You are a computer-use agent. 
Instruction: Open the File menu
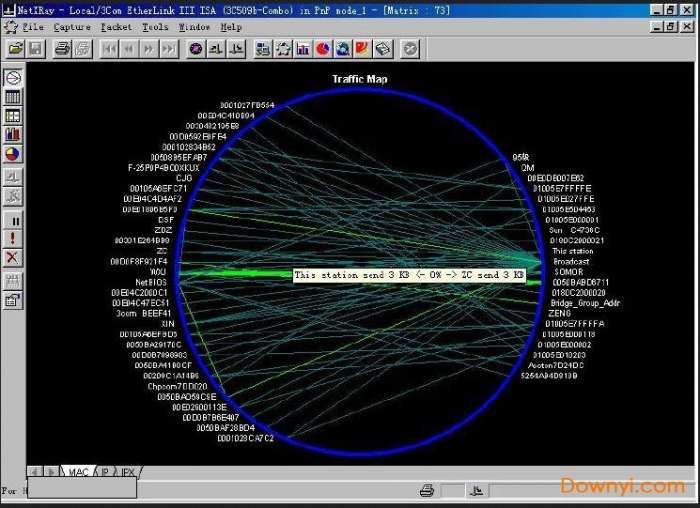coord(32,27)
